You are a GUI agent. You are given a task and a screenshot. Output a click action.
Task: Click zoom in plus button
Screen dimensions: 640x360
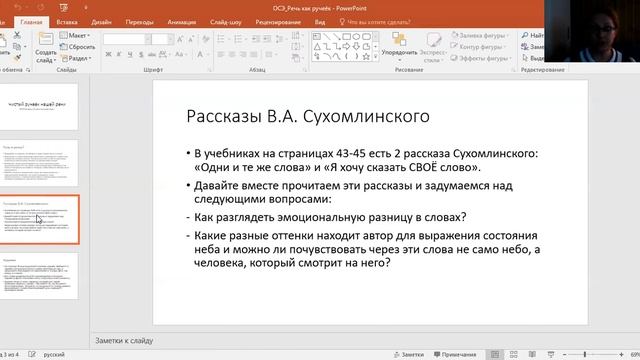tap(621, 354)
